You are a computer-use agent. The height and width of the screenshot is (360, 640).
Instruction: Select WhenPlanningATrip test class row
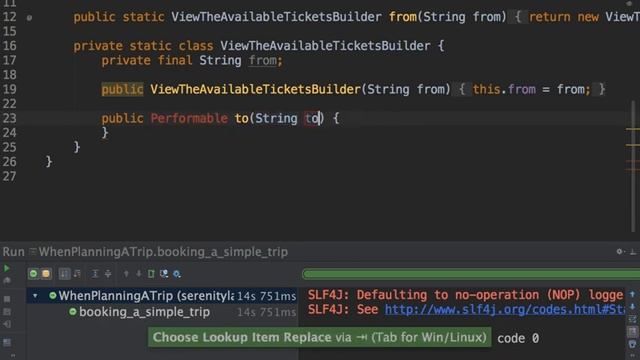[162, 296]
